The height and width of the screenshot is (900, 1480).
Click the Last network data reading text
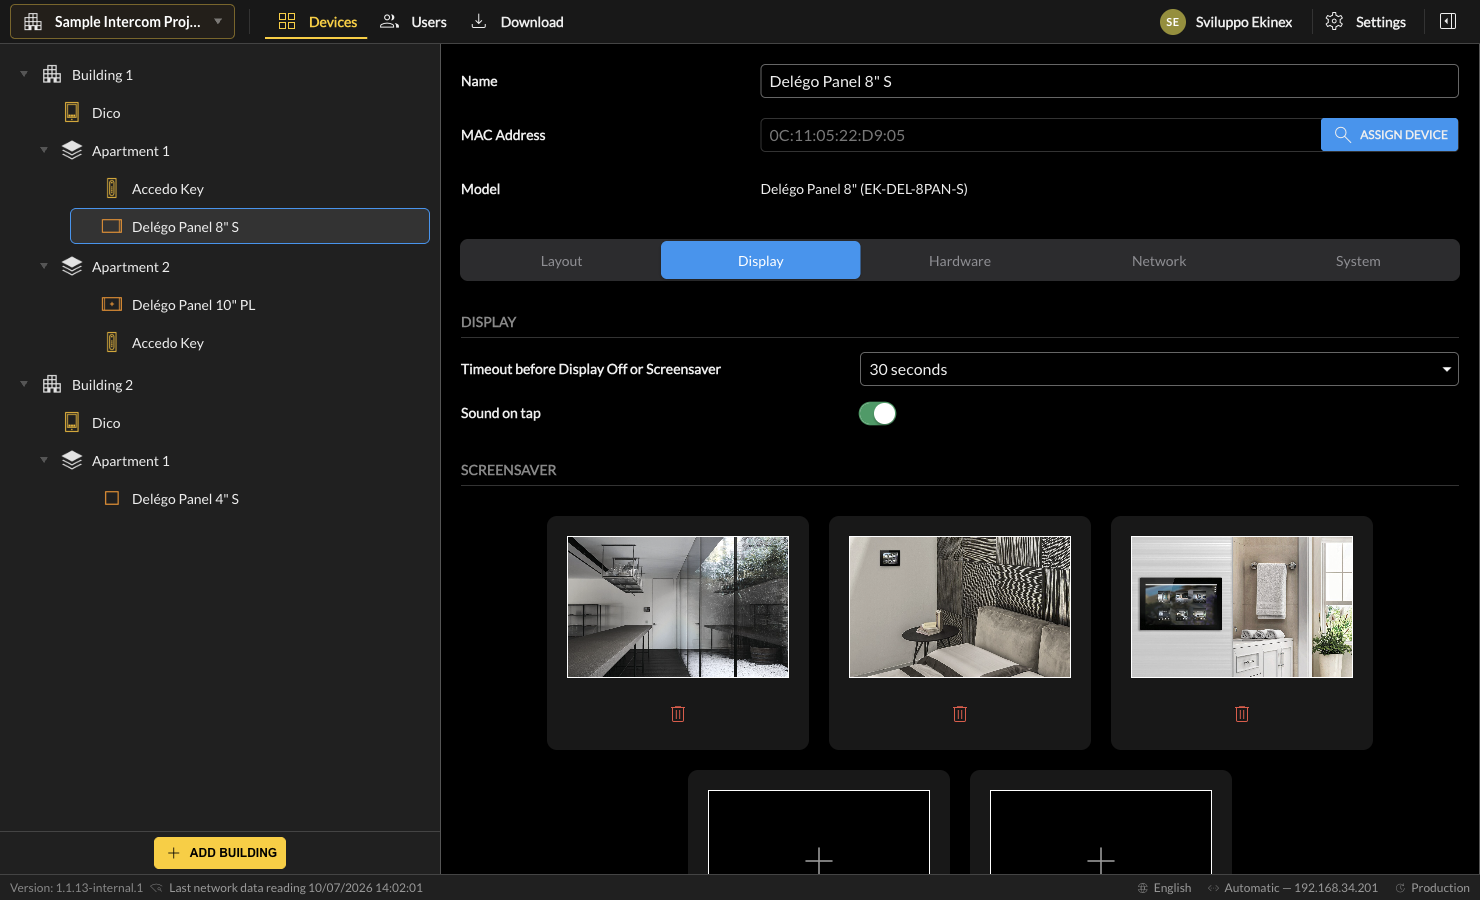(x=296, y=888)
